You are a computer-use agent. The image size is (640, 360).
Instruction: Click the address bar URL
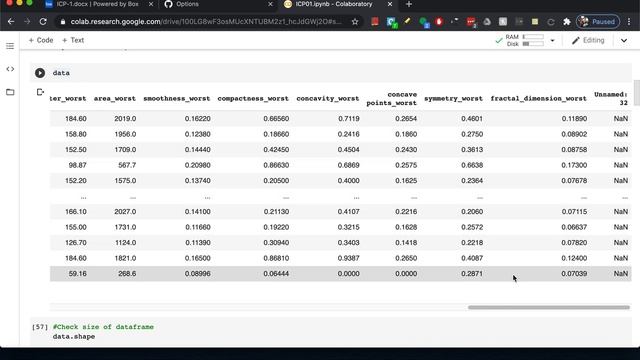(206, 22)
